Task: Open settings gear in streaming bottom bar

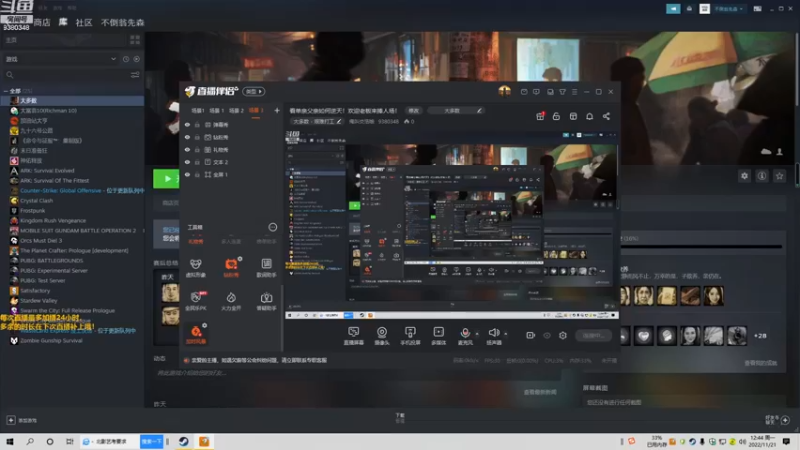Action: [563, 335]
